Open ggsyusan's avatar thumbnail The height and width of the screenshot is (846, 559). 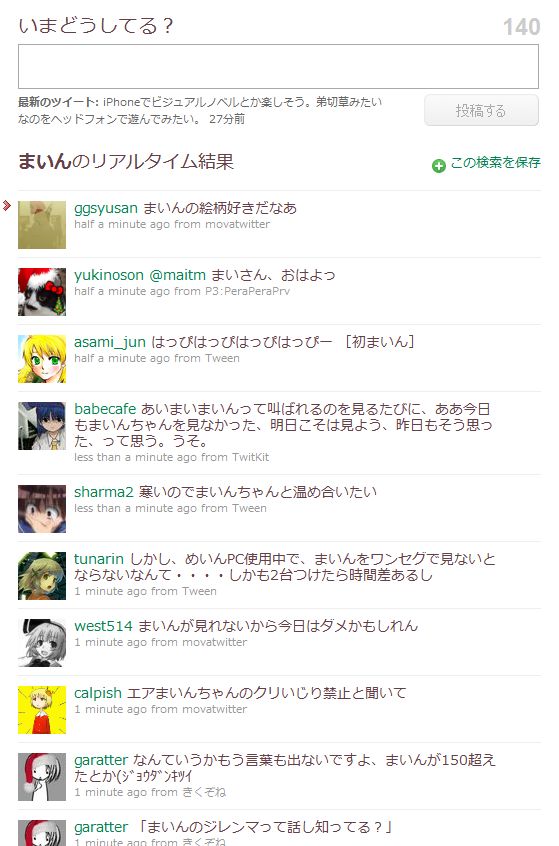pos(42,225)
